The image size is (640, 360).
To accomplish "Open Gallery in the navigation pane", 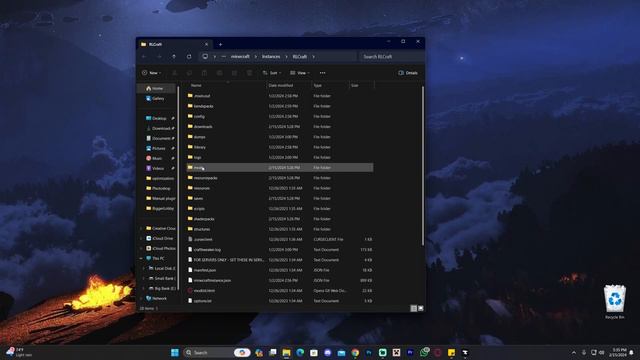I will pos(157,98).
